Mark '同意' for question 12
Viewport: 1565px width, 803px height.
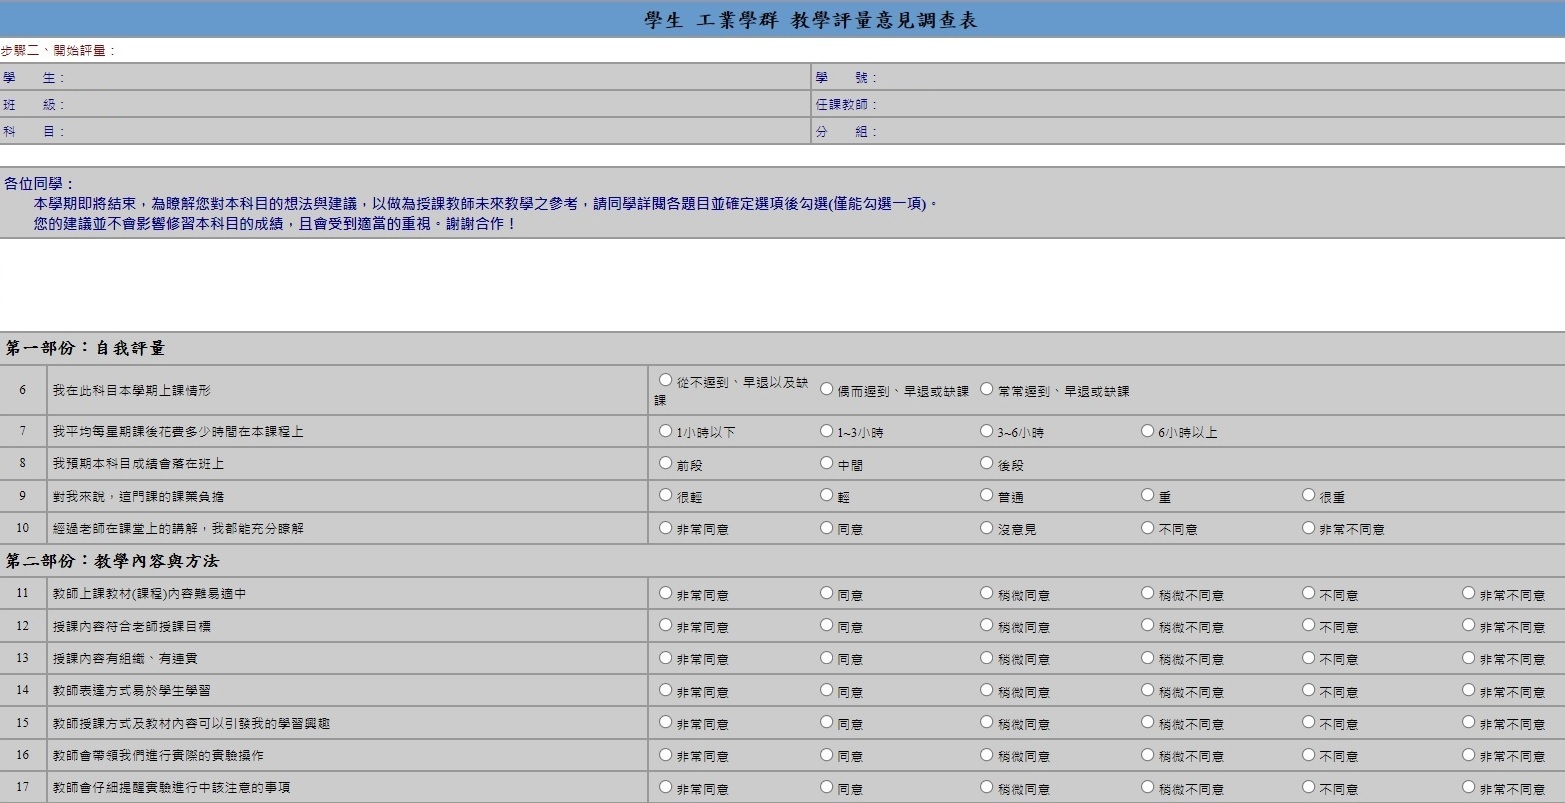826,625
